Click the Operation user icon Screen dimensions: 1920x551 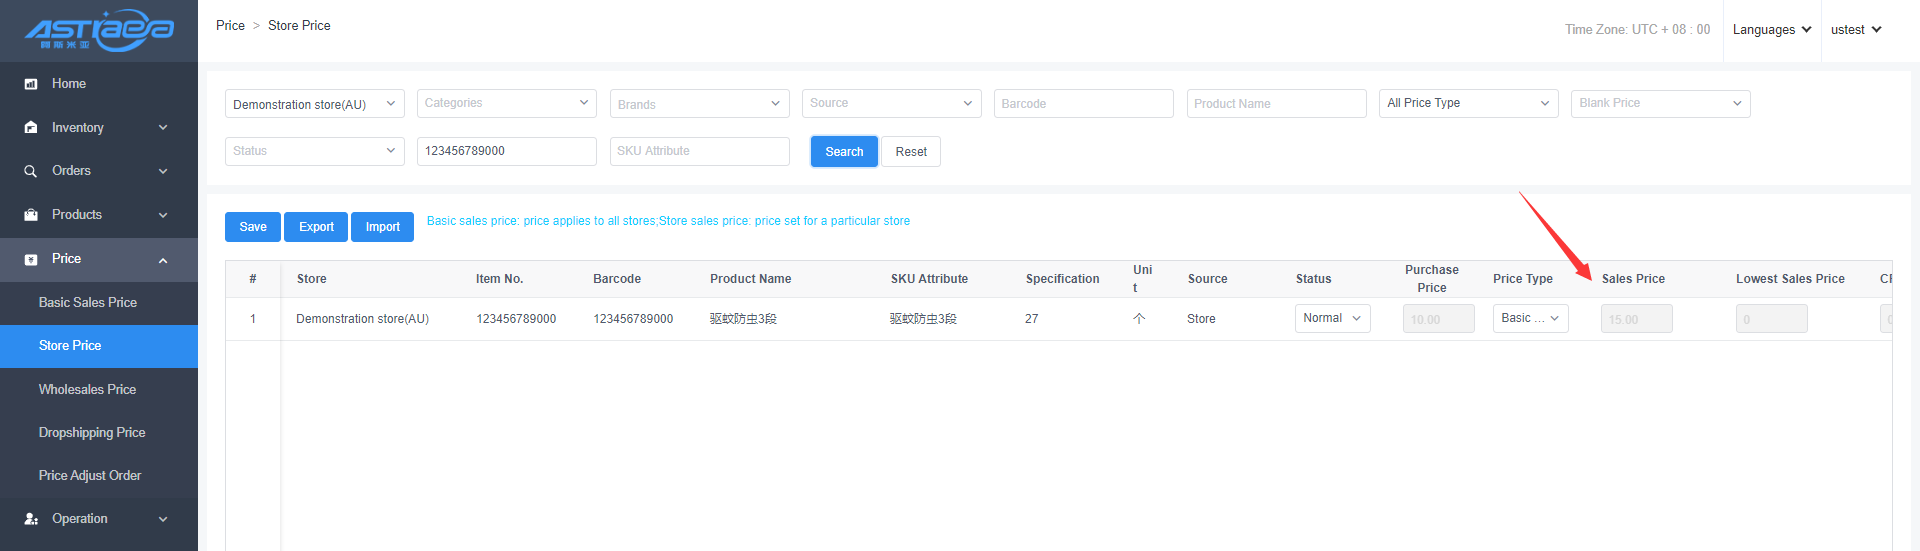(x=31, y=519)
